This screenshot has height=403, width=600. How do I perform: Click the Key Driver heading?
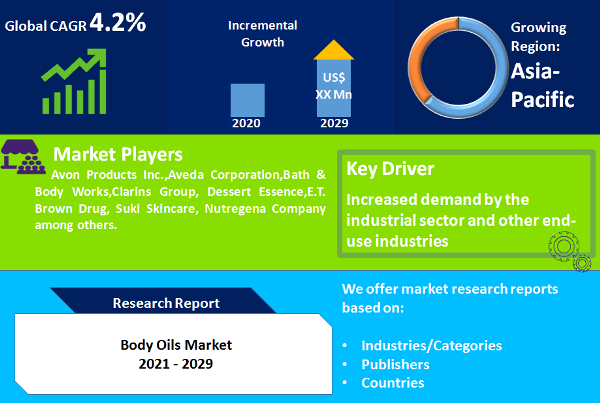(390, 169)
